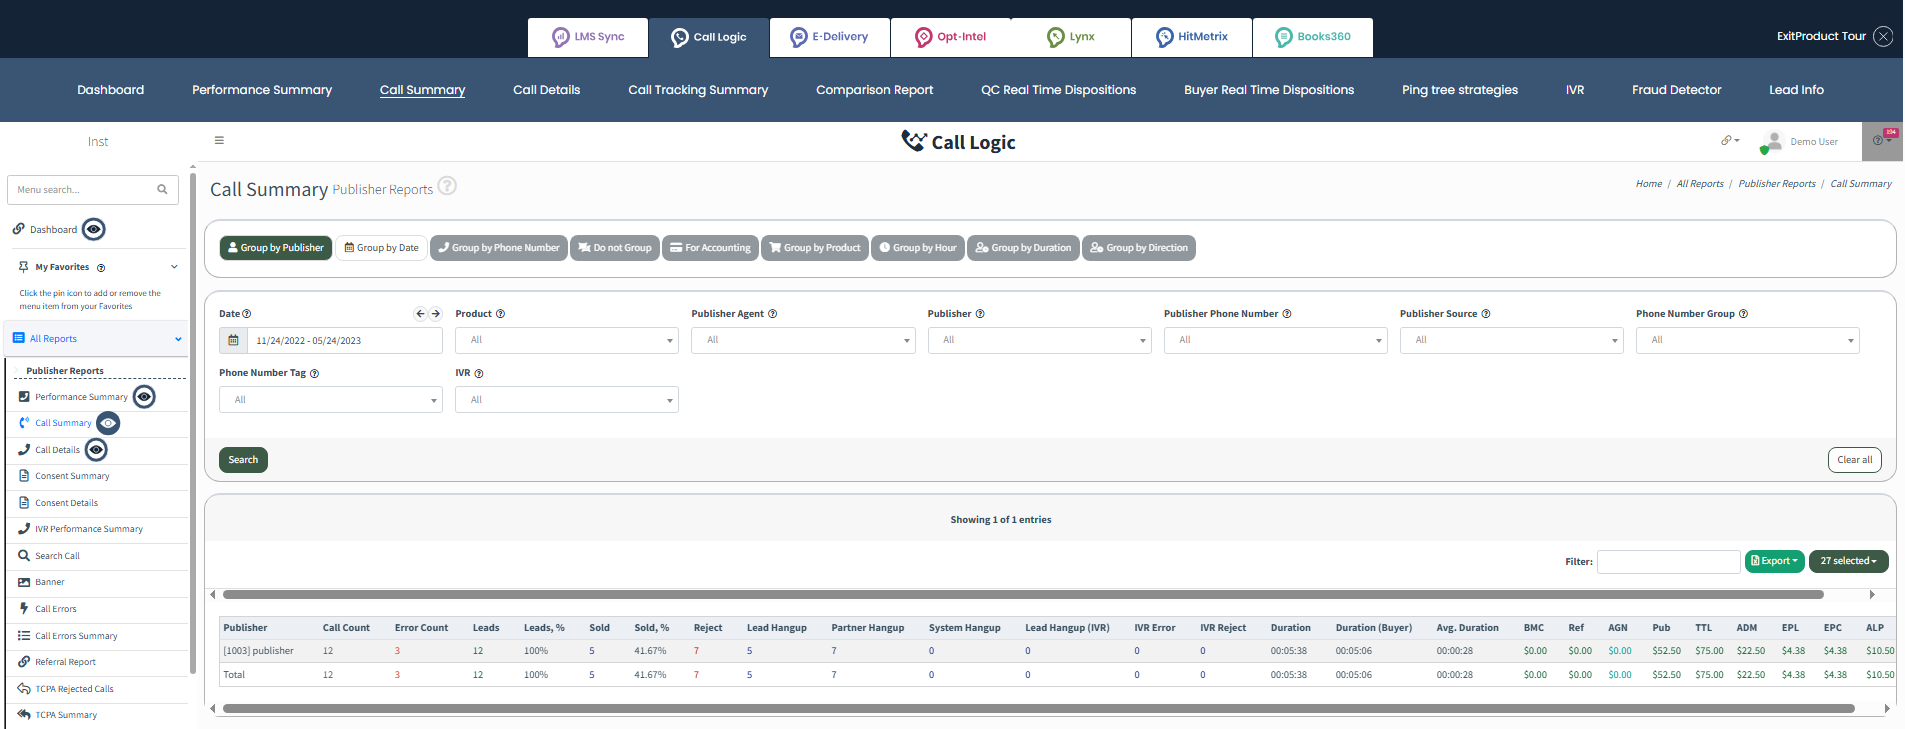
Task: Click the link icon beside Demo User
Action: 1729,141
